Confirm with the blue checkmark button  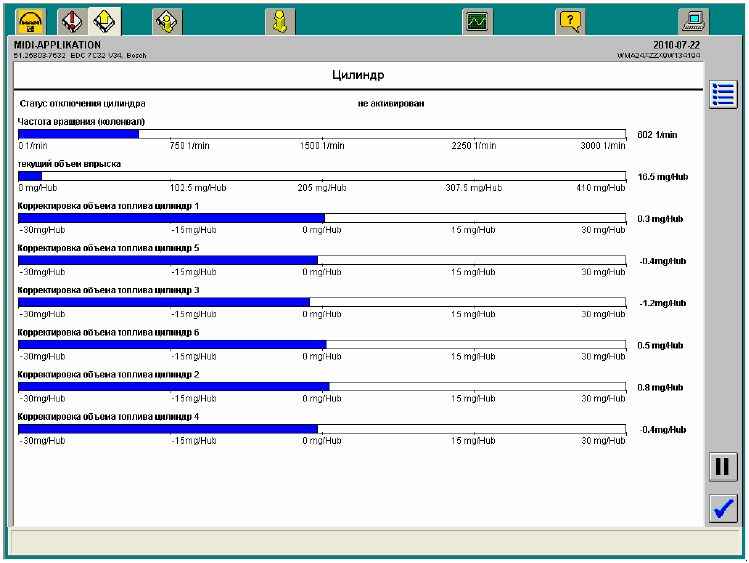pyautogui.click(x=722, y=508)
